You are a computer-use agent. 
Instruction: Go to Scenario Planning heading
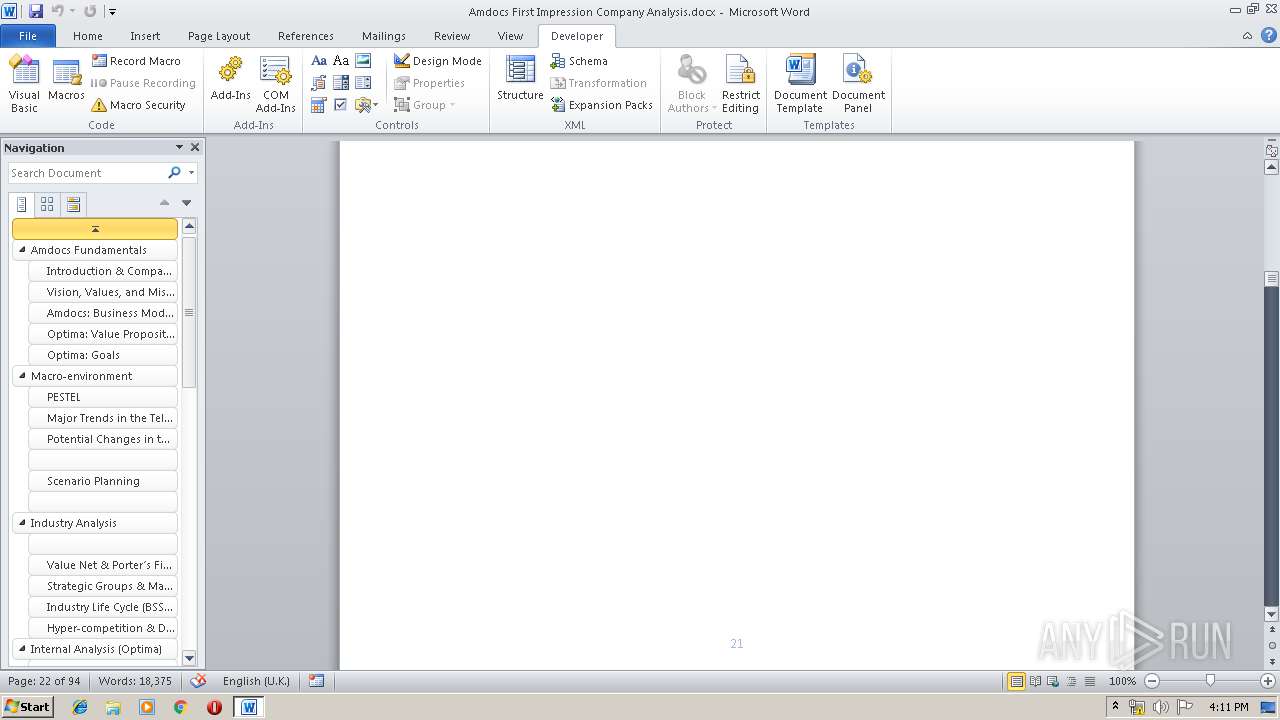103,481
